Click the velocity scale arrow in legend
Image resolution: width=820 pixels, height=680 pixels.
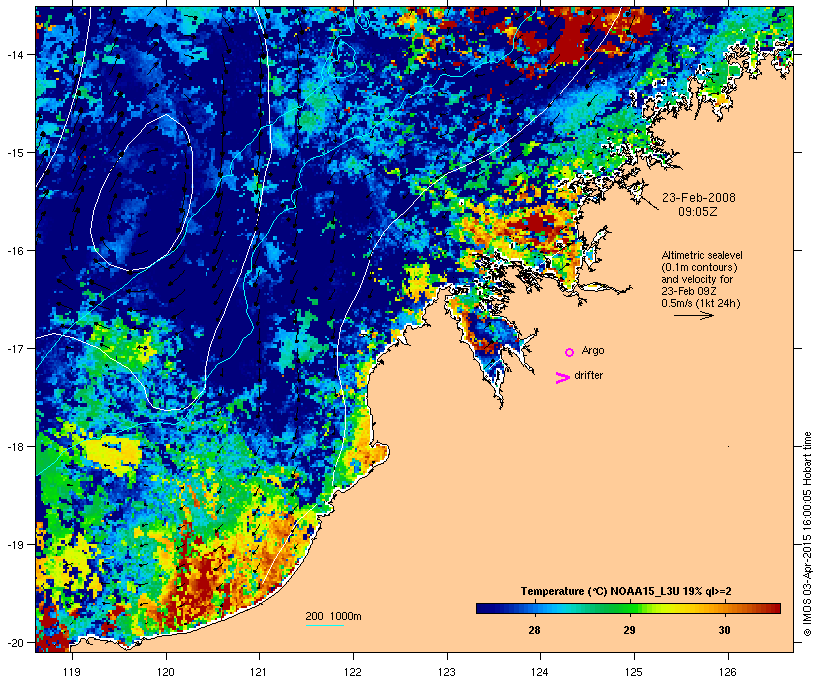pyautogui.click(x=693, y=315)
